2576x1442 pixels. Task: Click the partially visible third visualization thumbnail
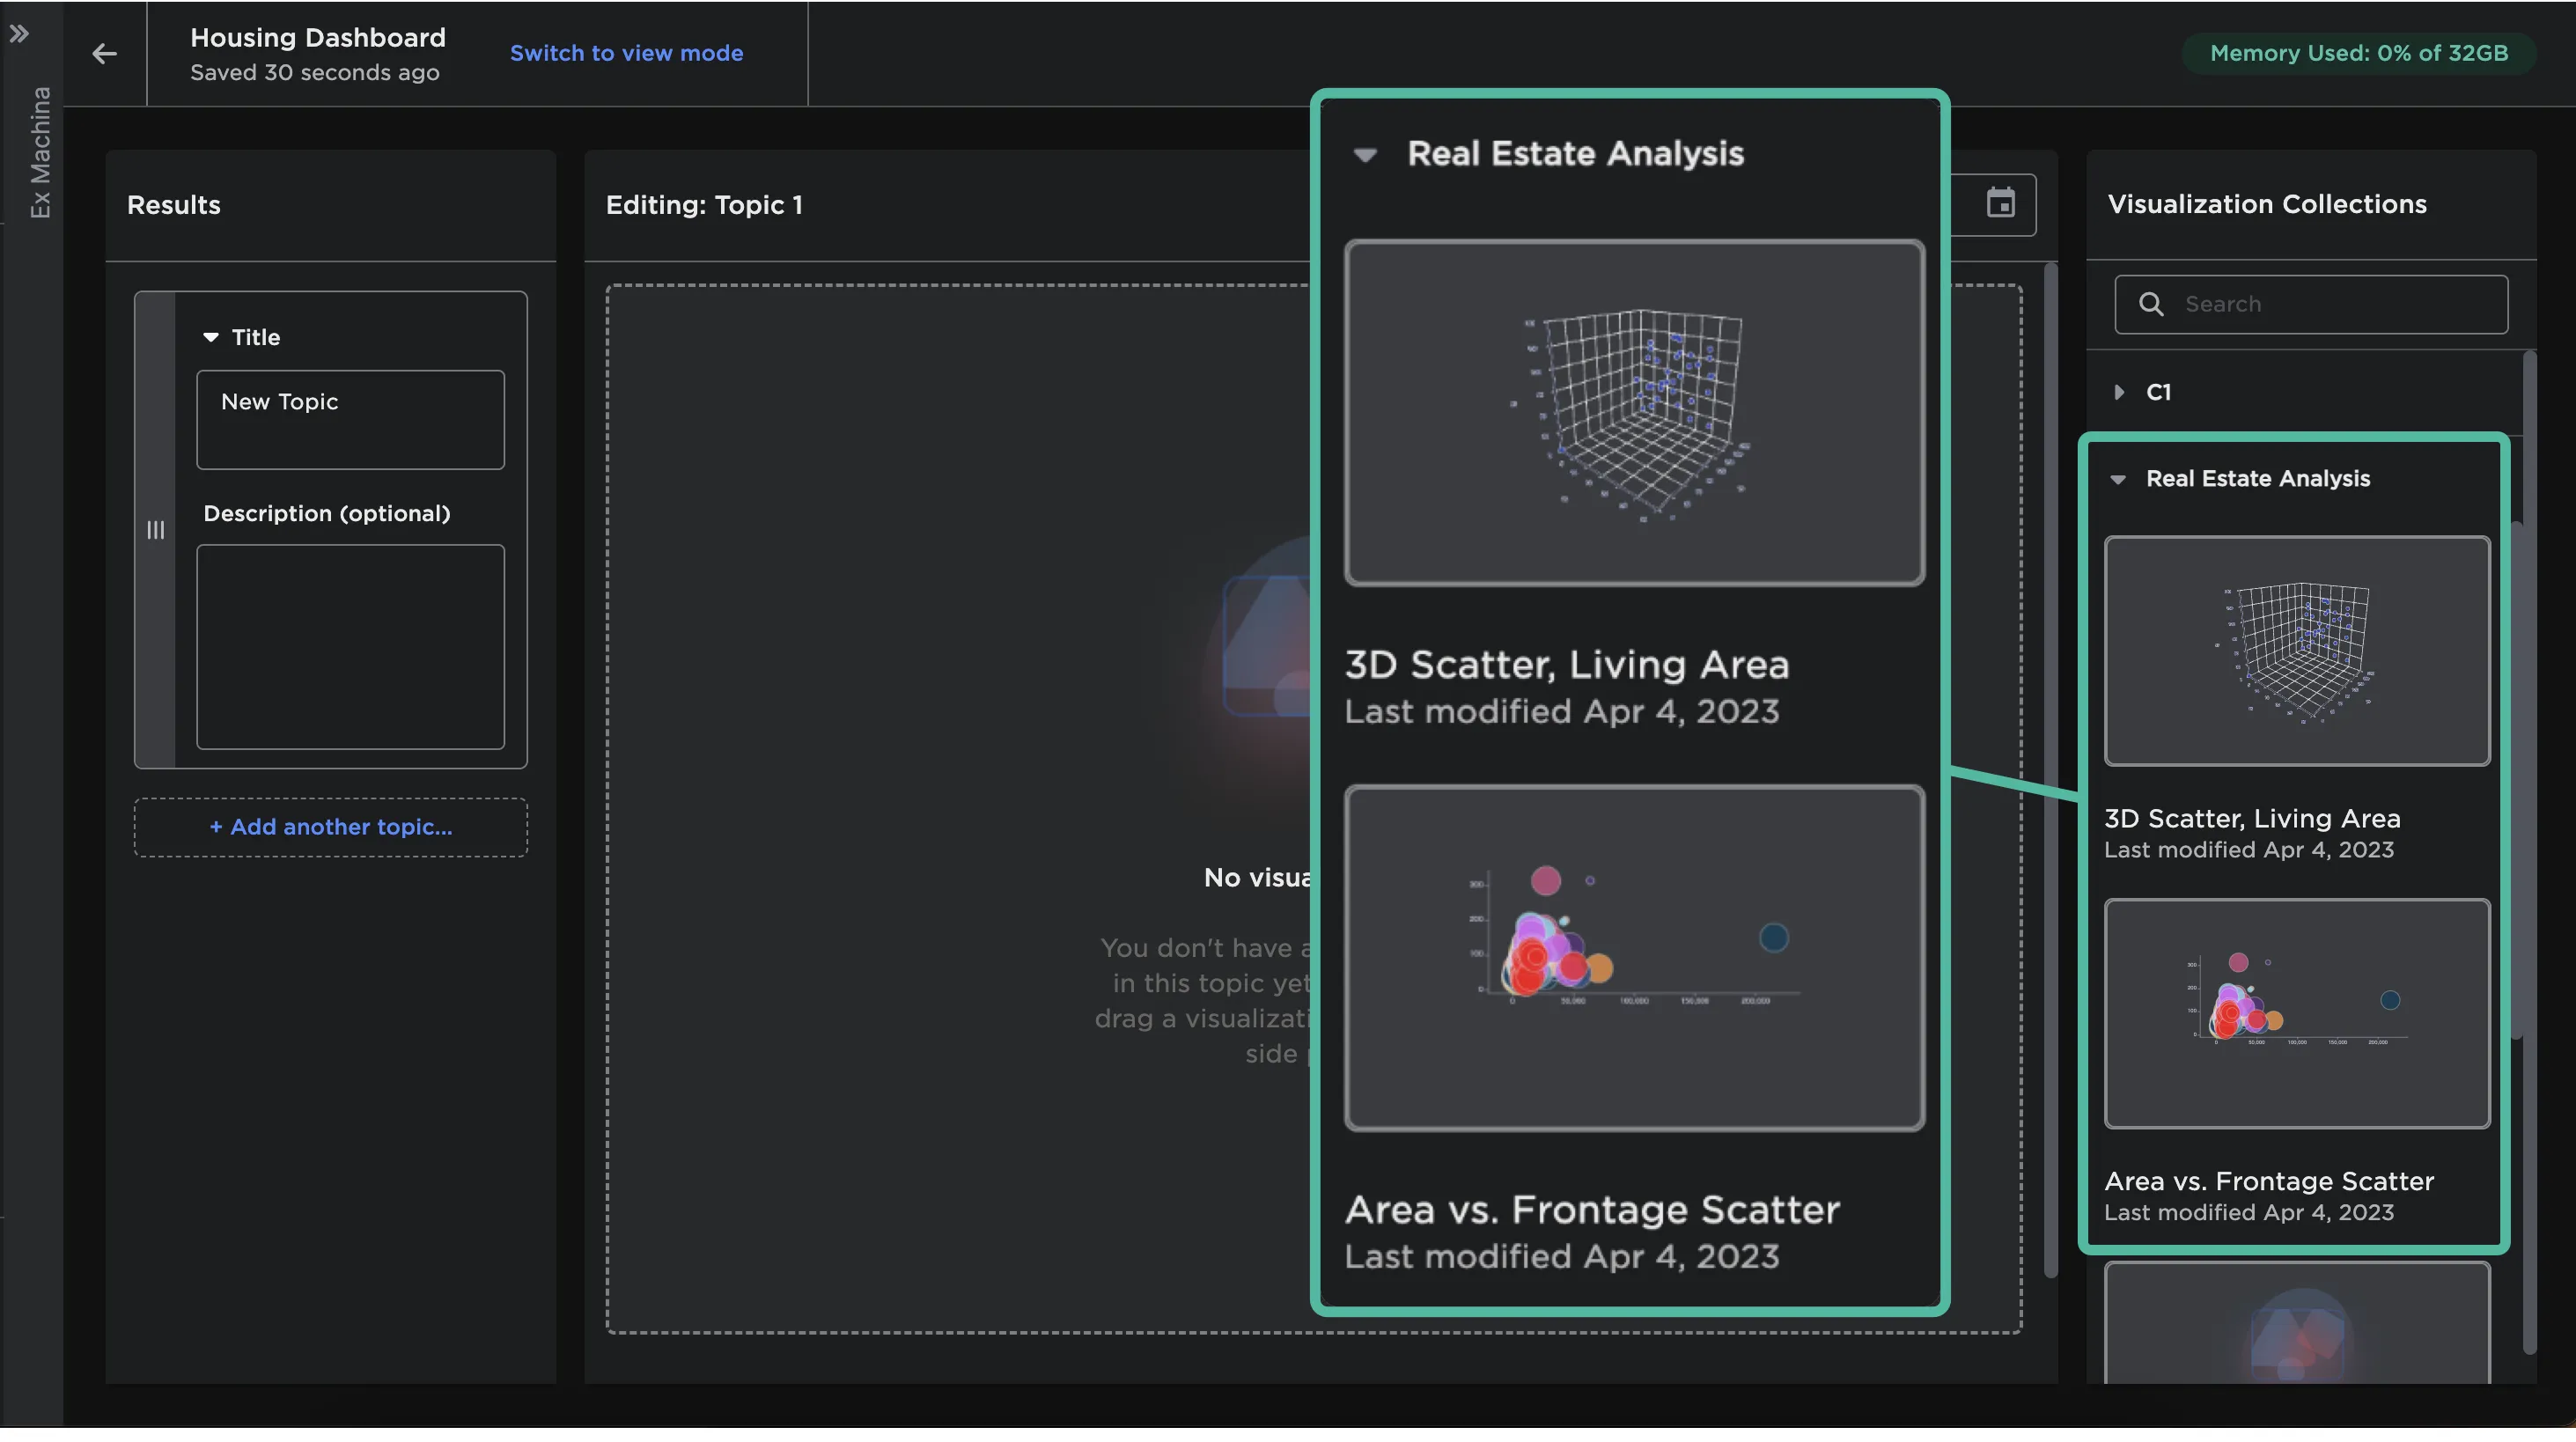2297,1325
